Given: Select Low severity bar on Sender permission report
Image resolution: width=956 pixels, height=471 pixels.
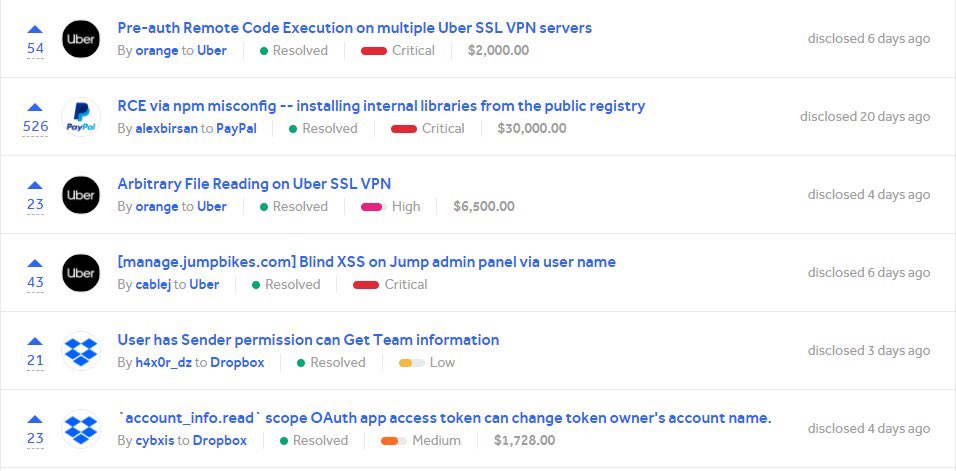Looking at the screenshot, I should point(412,363).
